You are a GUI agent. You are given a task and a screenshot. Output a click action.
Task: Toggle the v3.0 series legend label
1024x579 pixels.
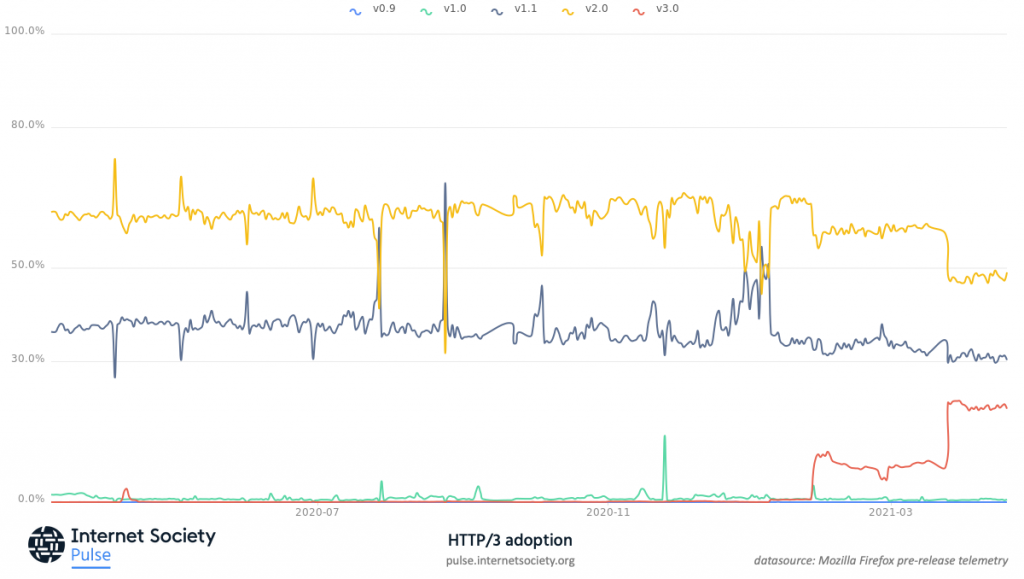coord(668,10)
